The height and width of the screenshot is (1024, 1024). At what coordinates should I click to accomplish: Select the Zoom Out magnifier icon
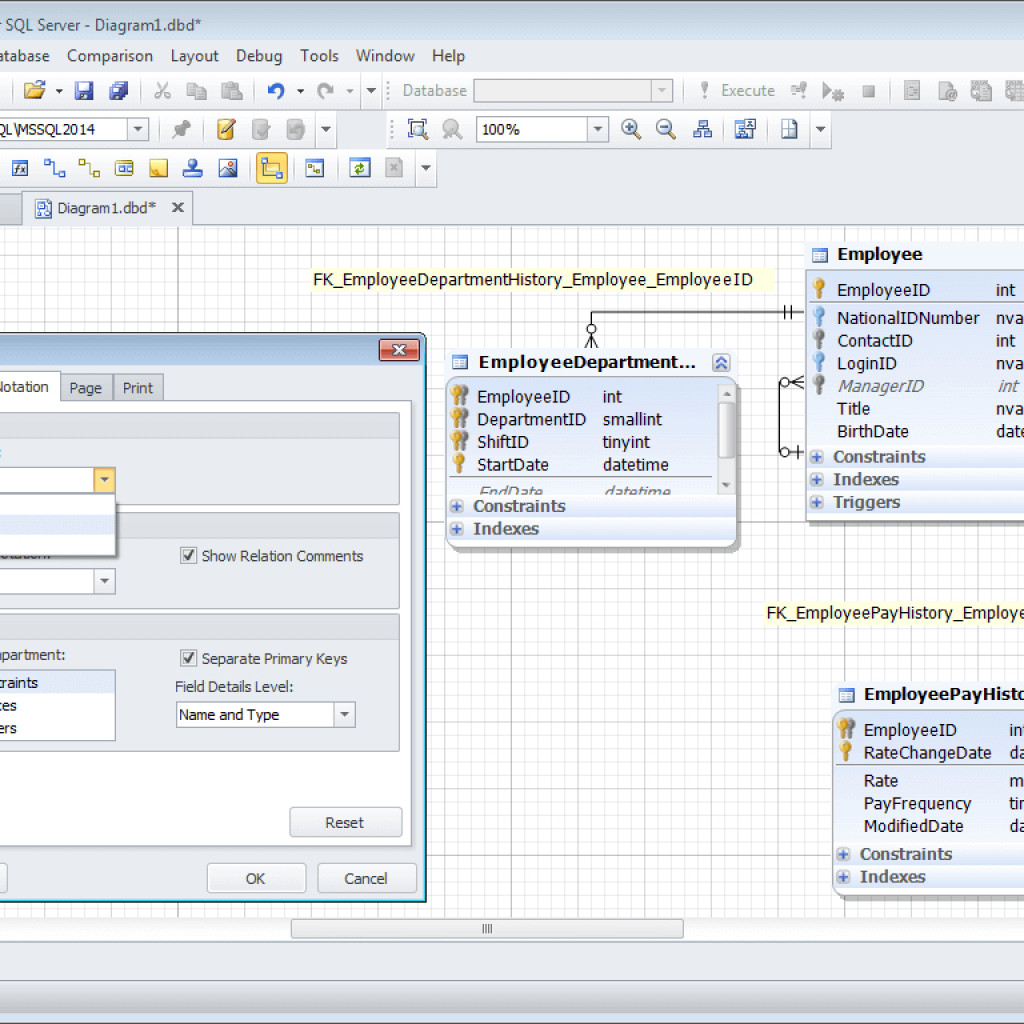click(664, 130)
